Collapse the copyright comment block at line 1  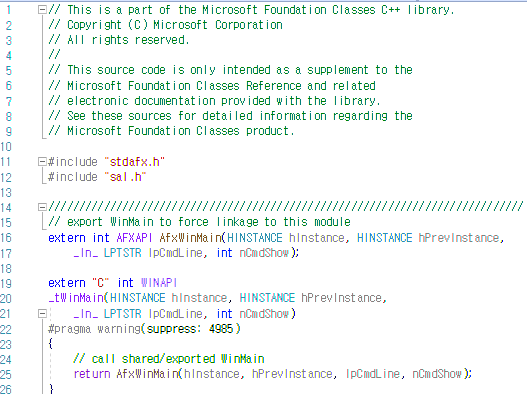click(42, 10)
